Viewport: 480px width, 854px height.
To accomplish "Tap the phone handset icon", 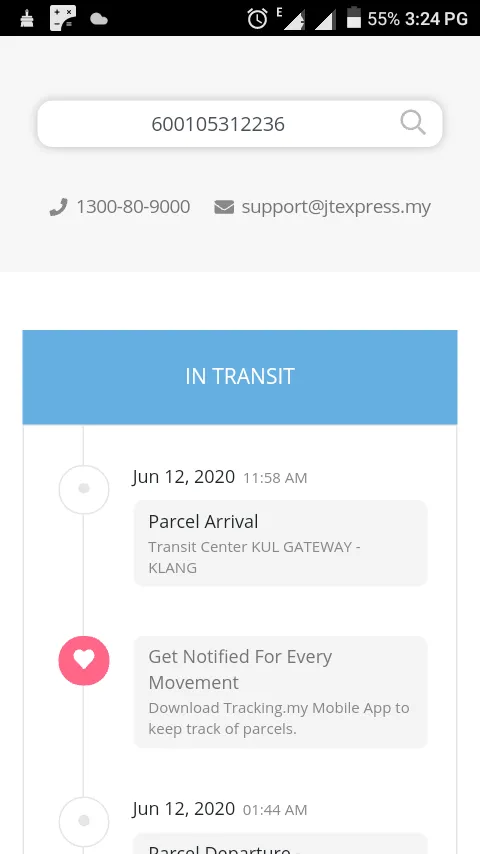I will point(58,207).
